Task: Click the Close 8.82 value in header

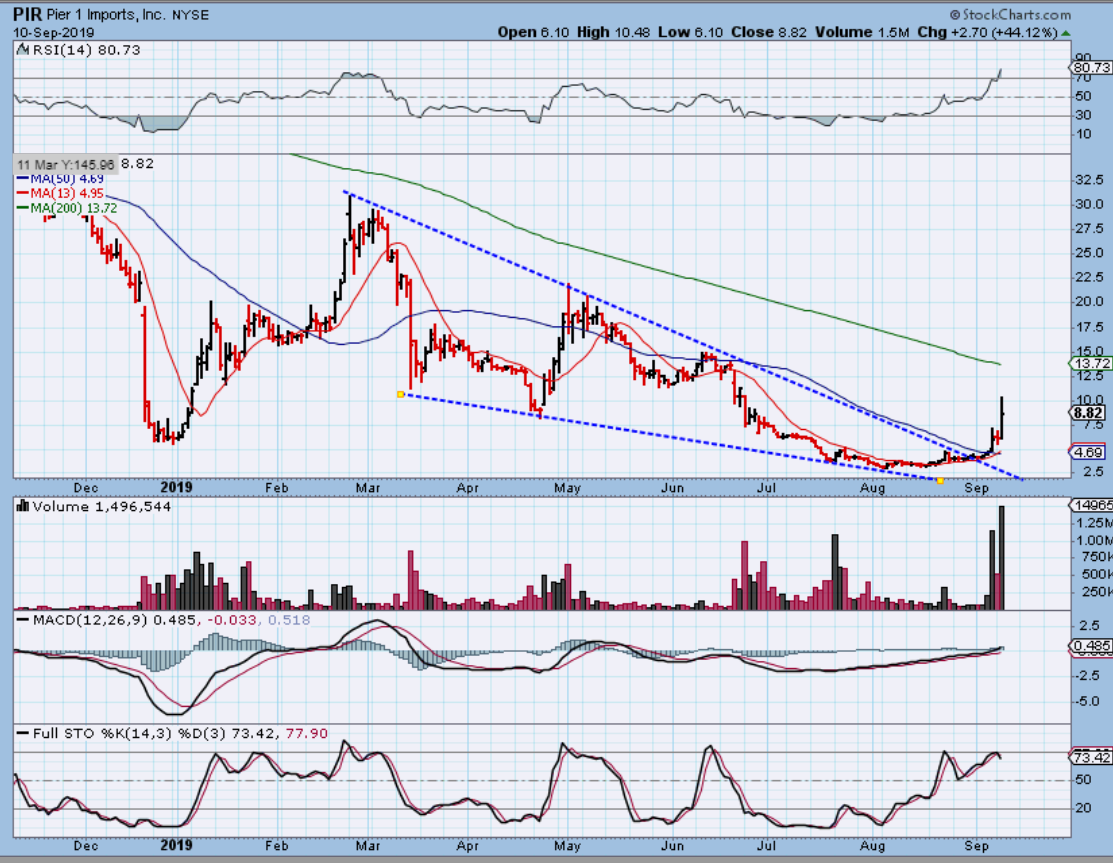Action: pyautogui.click(x=769, y=32)
